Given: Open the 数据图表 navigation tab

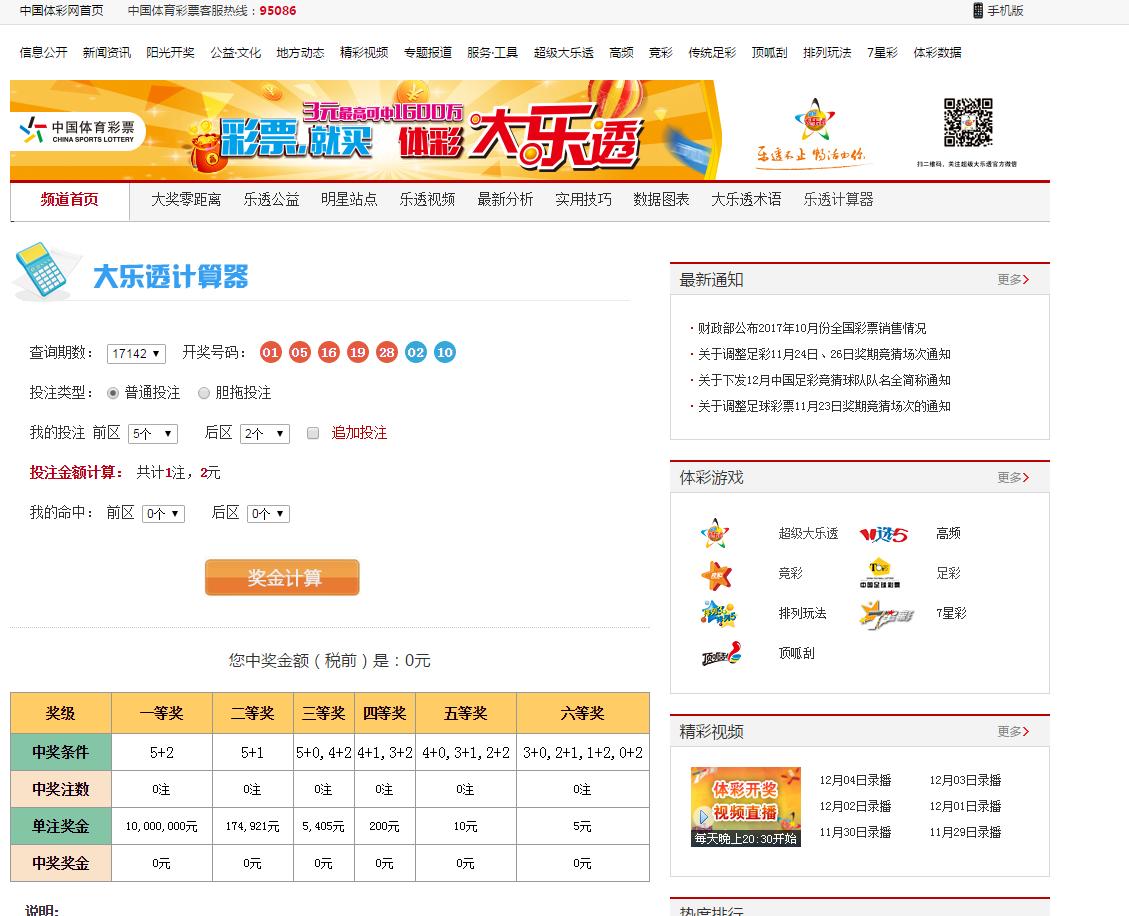Looking at the screenshot, I should point(661,200).
